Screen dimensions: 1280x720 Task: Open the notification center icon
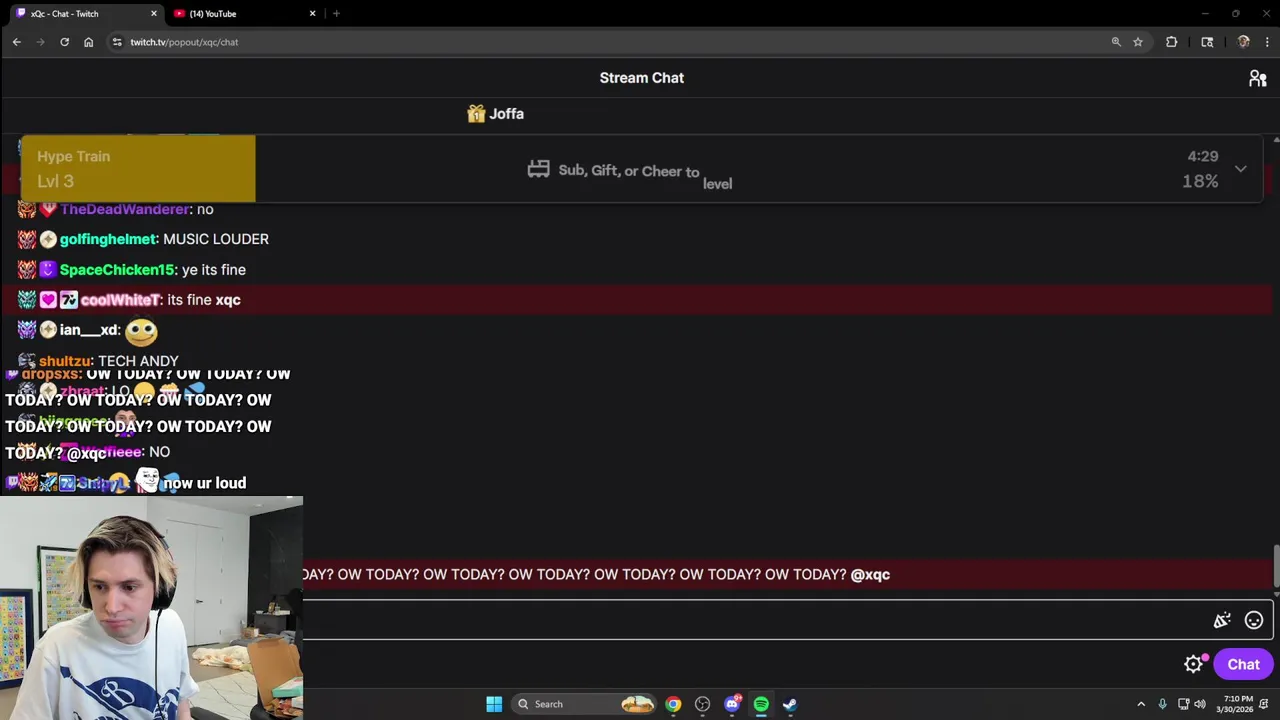click(1265, 704)
